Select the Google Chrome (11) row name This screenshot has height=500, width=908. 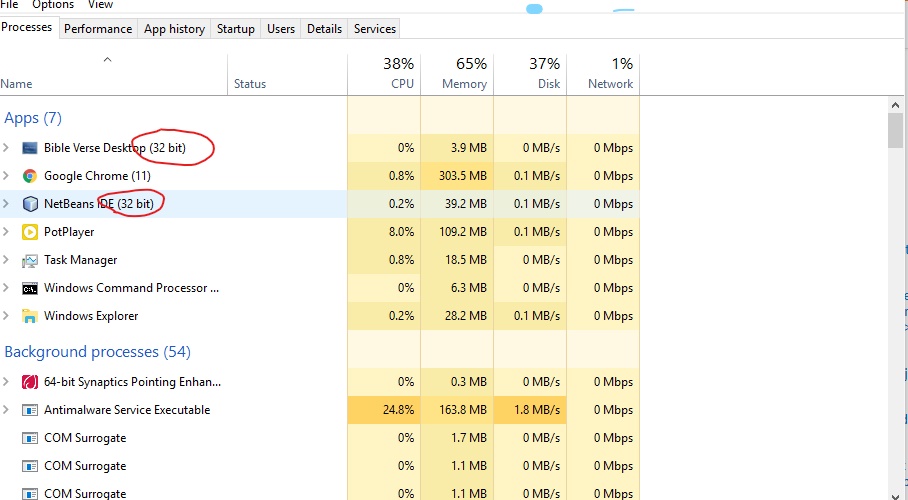click(x=97, y=176)
